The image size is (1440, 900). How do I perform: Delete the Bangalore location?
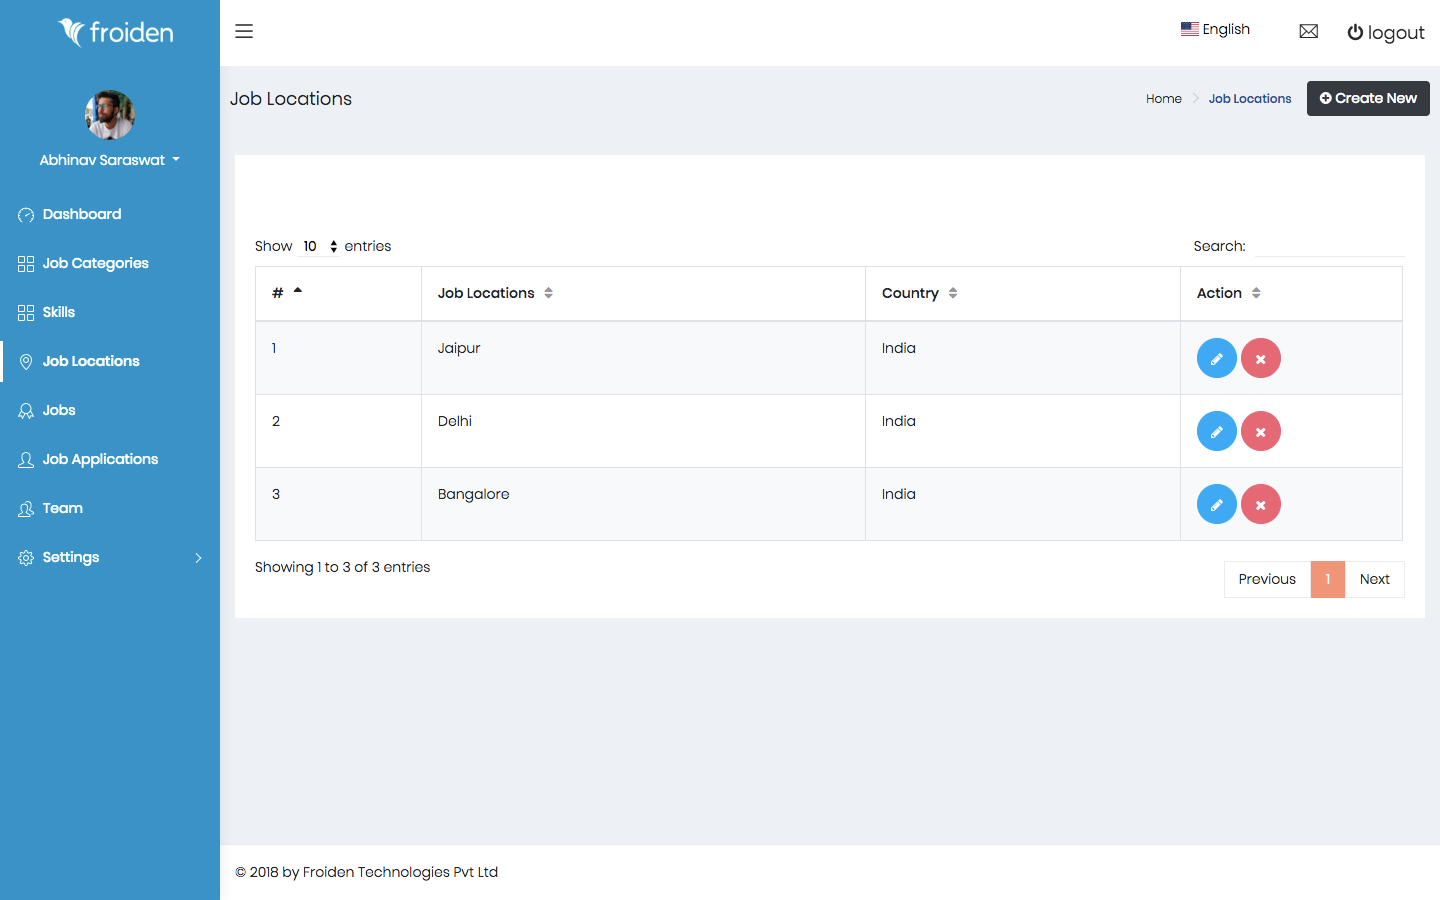pyautogui.click(x=1261, y=504)
